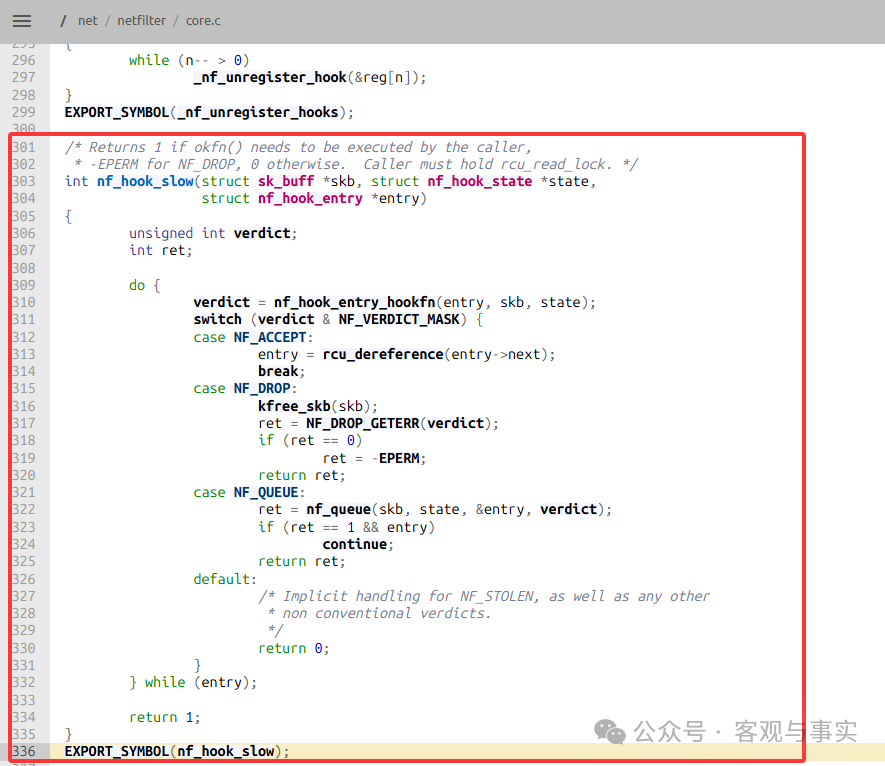The height and width of the screenshot is (766, 885).
Task: Click EXPORT_SYMBOL on line 299
Action: 117,112
